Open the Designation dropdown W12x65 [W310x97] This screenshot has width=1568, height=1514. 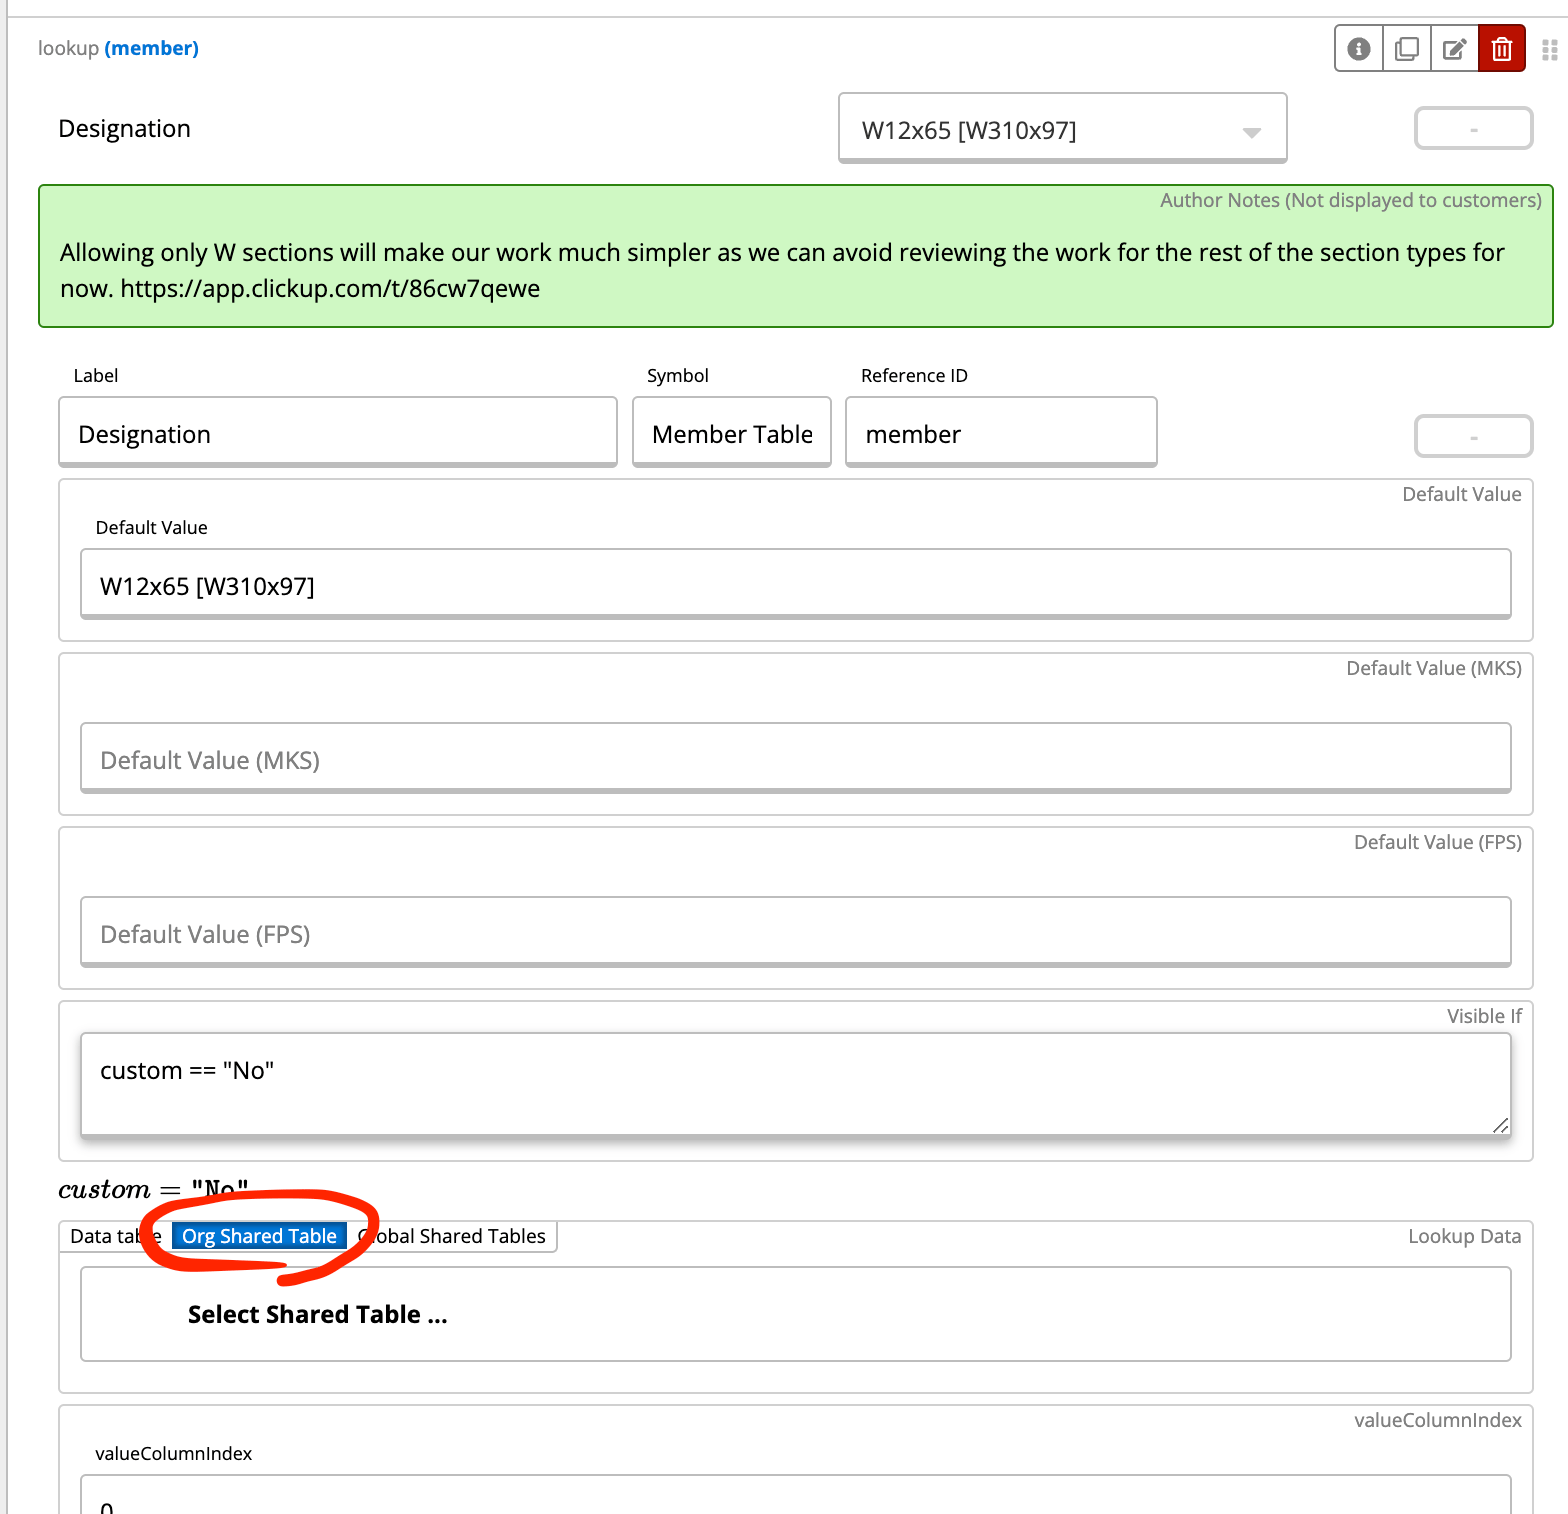(1062, 128)
